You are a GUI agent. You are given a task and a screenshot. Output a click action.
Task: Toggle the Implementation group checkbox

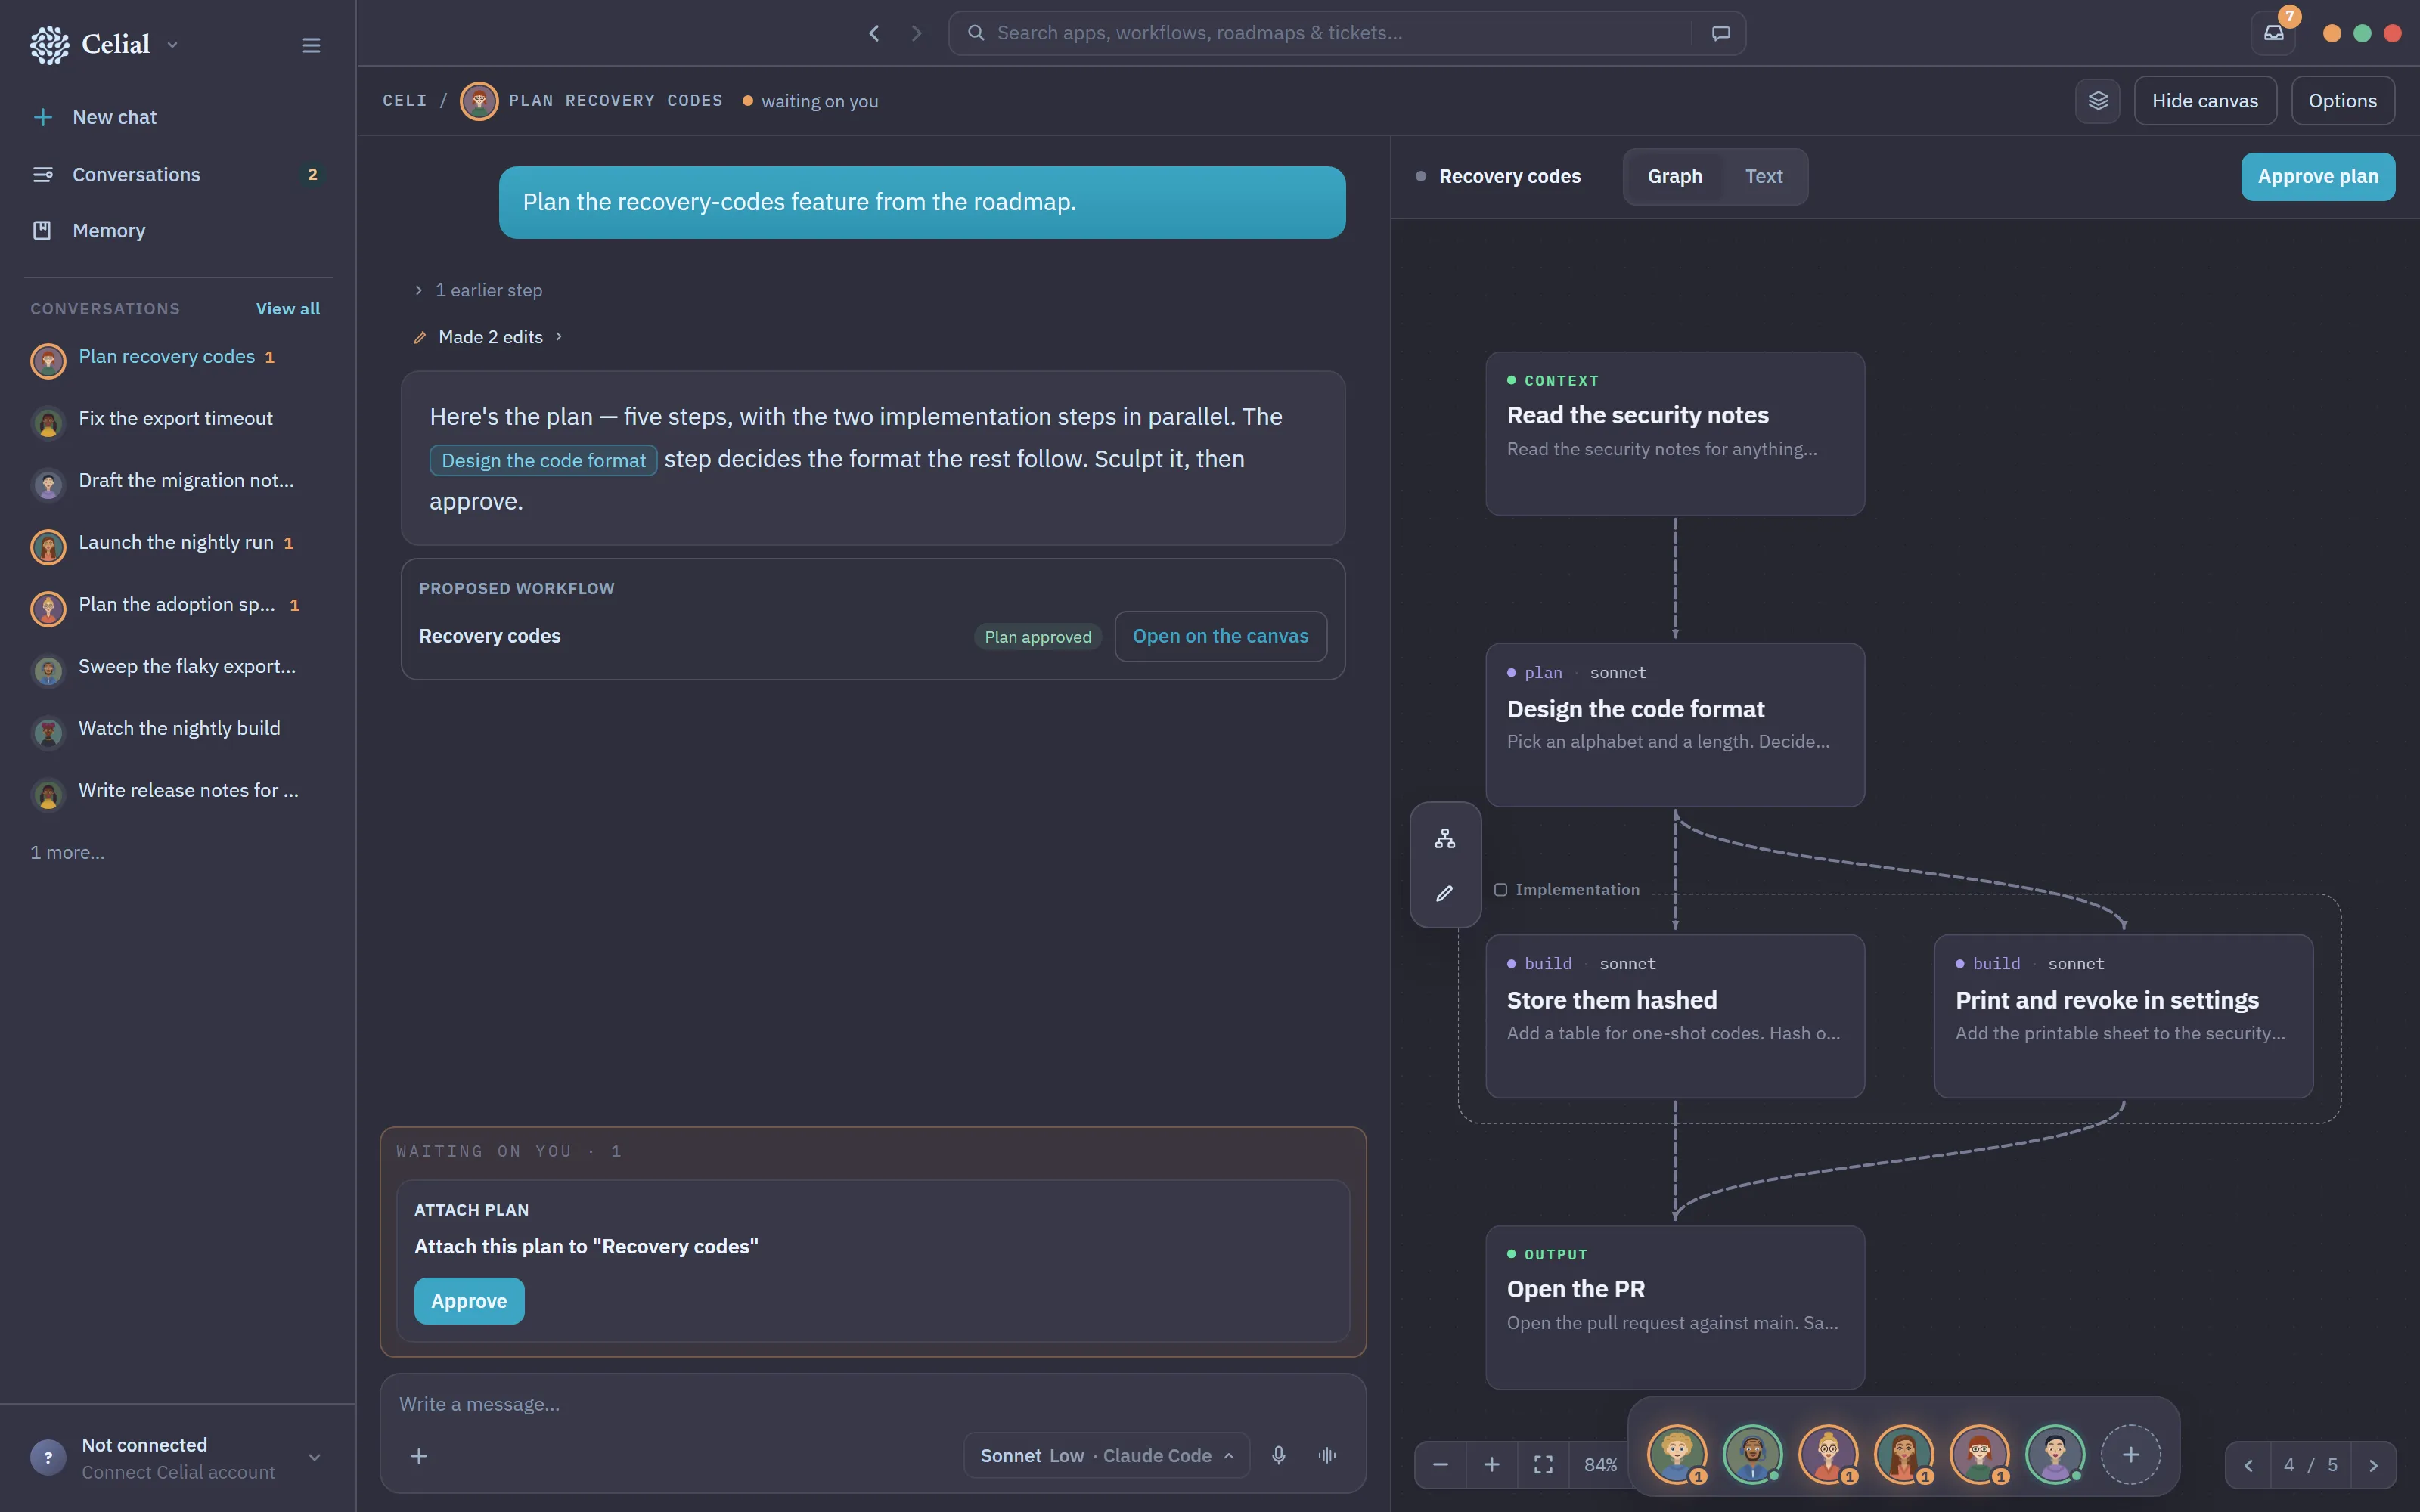tap(1501, 890)
